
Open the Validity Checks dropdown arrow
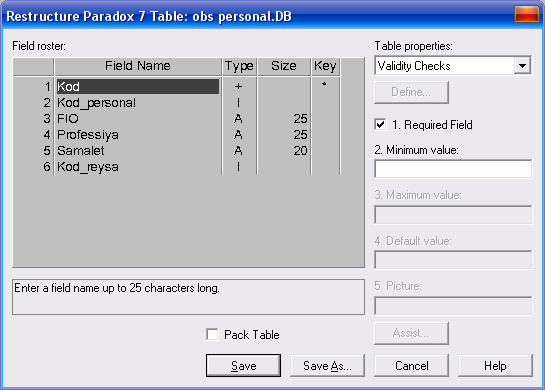tap(522, 65)
